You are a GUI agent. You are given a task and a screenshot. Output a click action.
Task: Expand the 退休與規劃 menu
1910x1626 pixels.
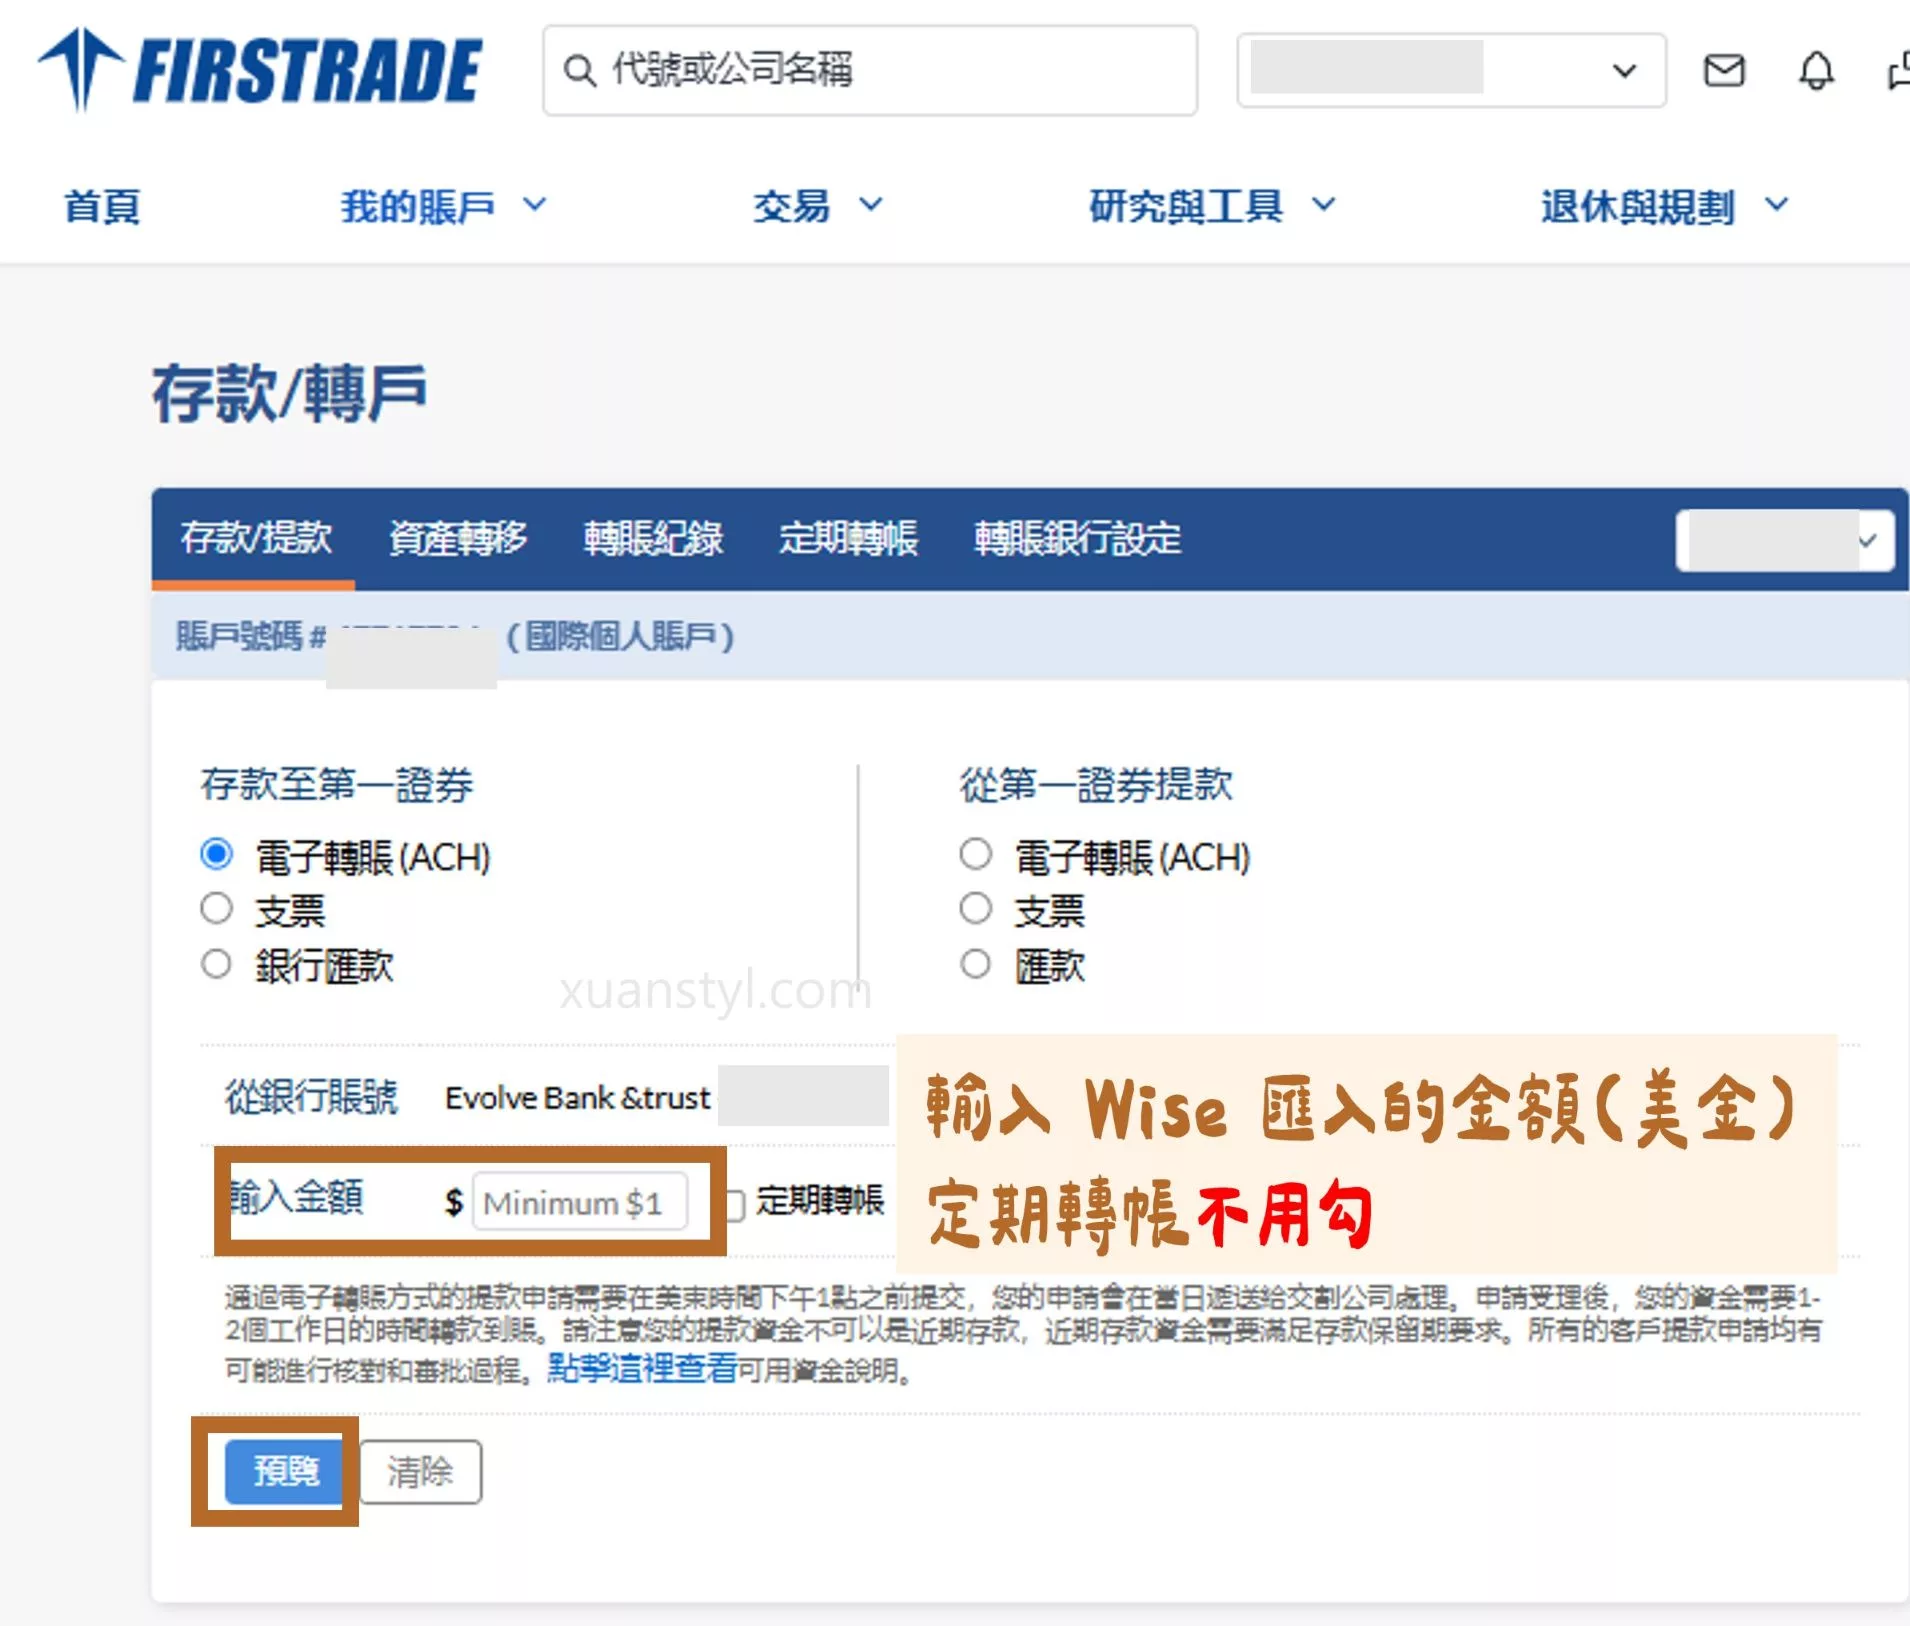pyautogui.click(x=1664, y=207)
